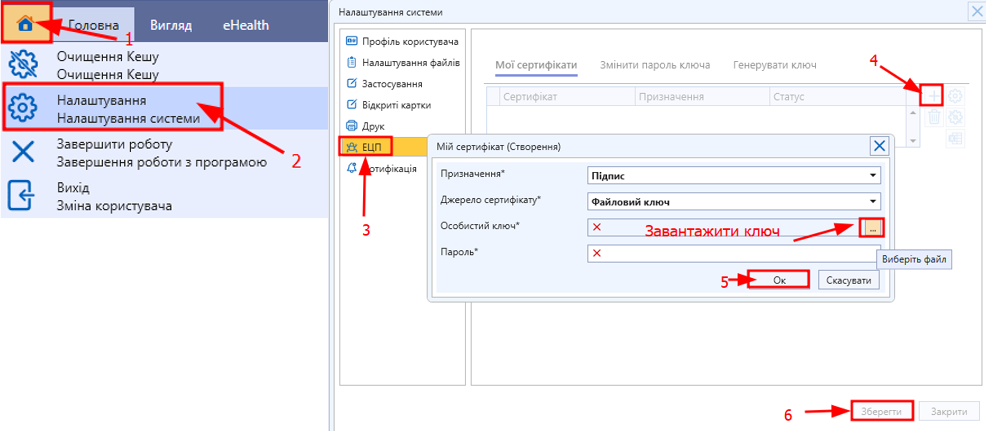The image size is (986, 432).
Task: Switch to Мої сертифікати tab
Action: point(536,65)
